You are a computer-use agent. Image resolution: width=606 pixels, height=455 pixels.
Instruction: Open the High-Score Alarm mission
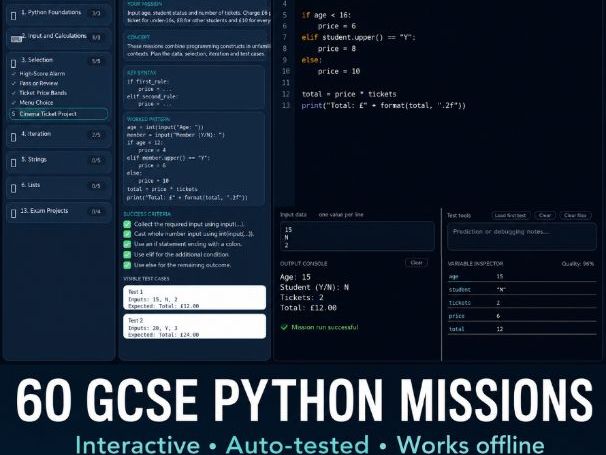[42, 73]
